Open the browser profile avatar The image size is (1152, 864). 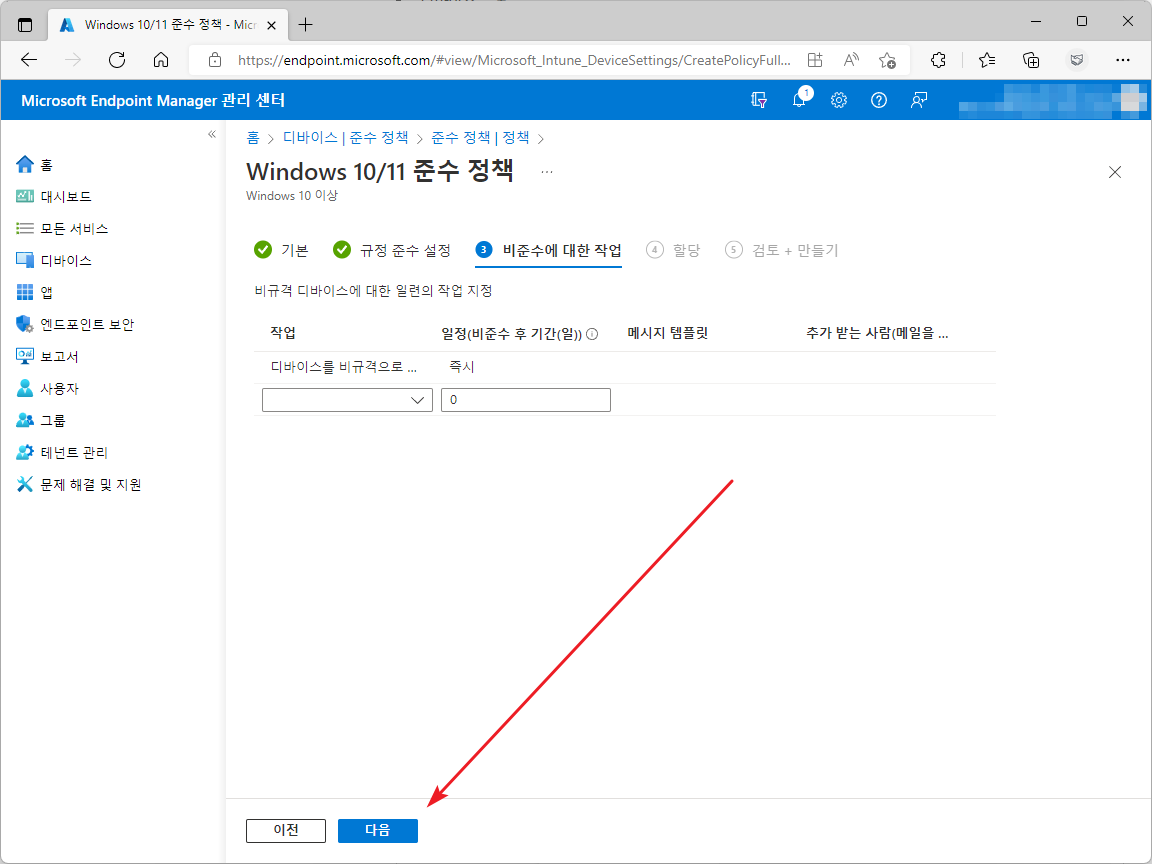[1077, 60]
